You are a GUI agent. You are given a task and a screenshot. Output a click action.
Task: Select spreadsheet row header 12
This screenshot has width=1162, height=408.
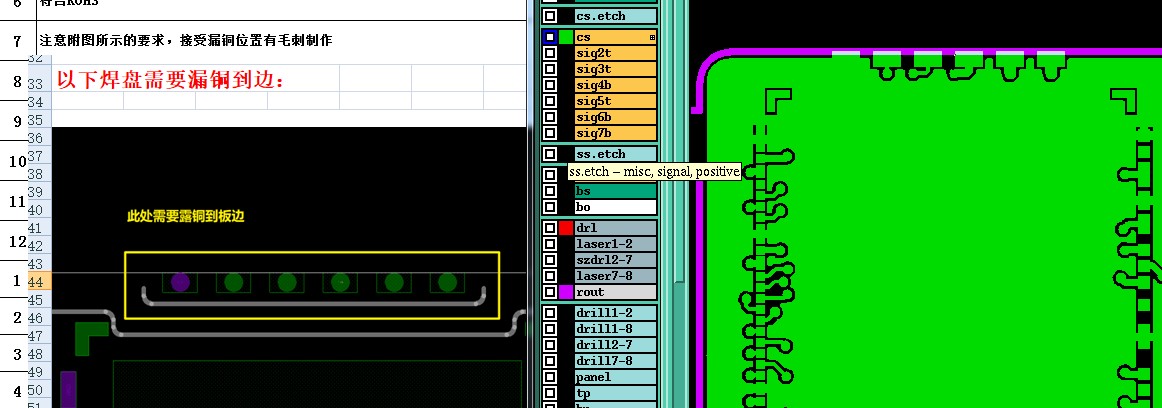click(x=14, y=240)
